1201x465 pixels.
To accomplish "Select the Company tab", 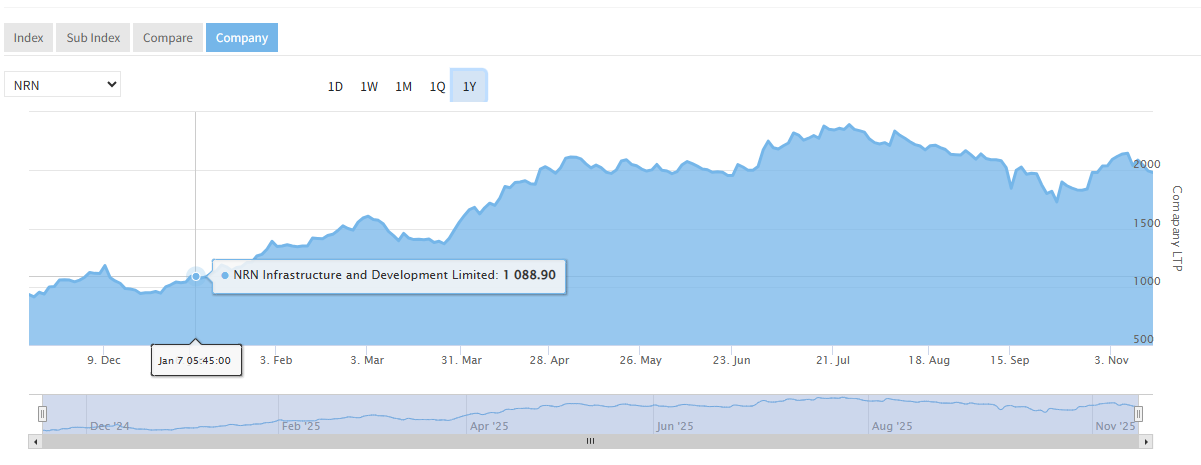I will tap(242, 38).
